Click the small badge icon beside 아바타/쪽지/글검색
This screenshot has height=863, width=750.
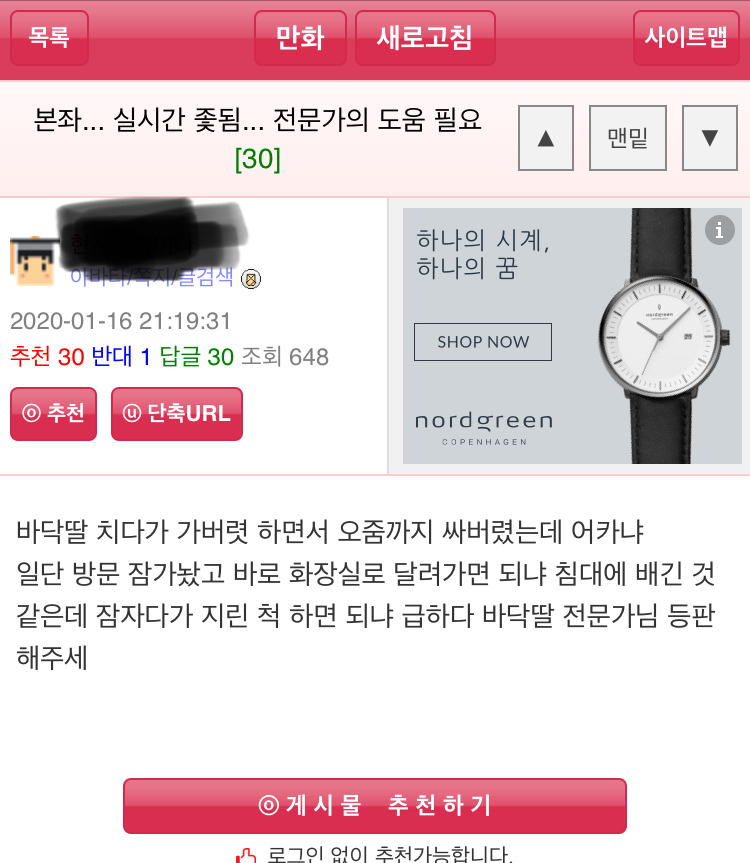251,280
